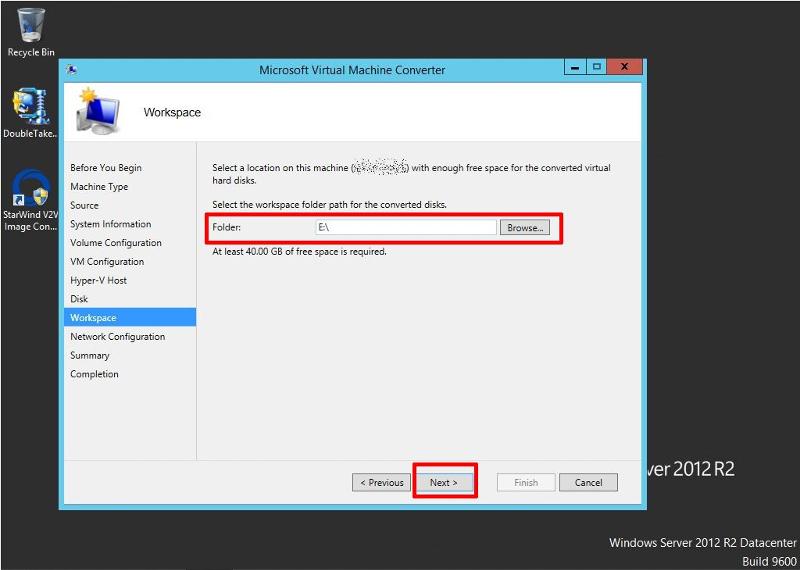Image resolution: width=800 pixels, height=570 pixels.
Task: Open the Machine Type step
Action: click(99, 187)
